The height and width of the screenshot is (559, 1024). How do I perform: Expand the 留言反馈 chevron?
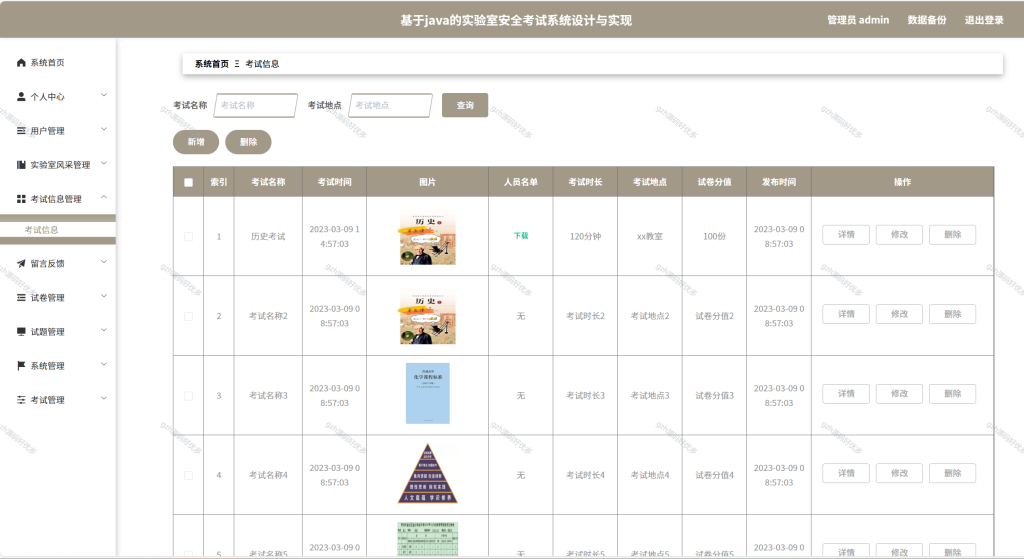[104, 263]
